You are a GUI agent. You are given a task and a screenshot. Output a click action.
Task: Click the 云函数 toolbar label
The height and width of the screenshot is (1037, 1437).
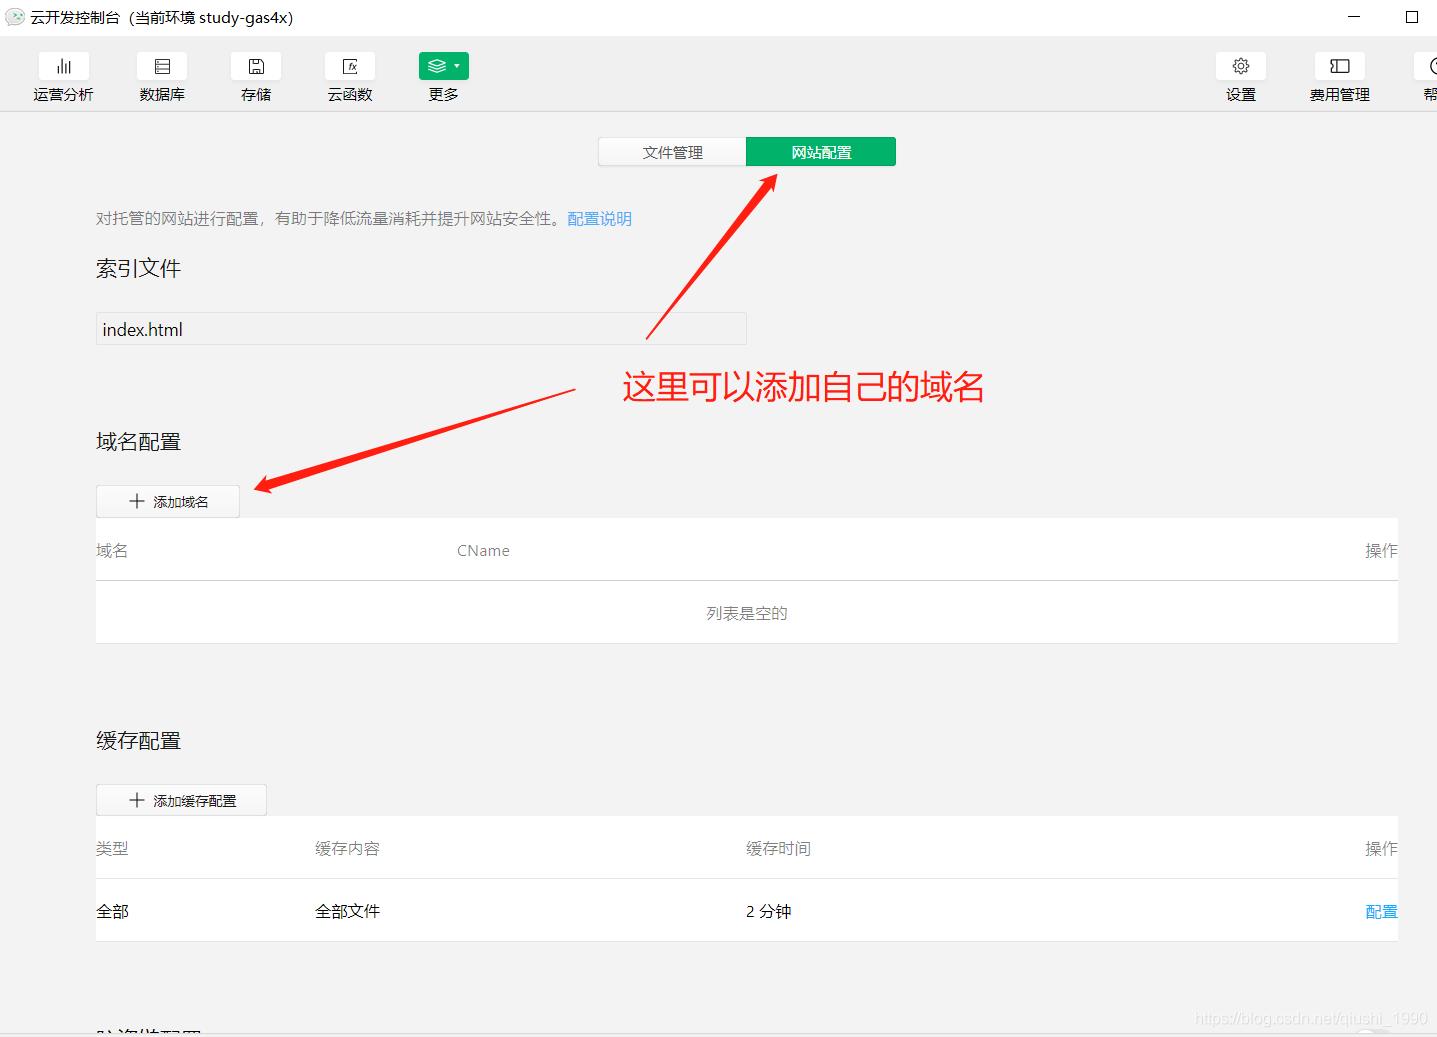click(350, 94)
